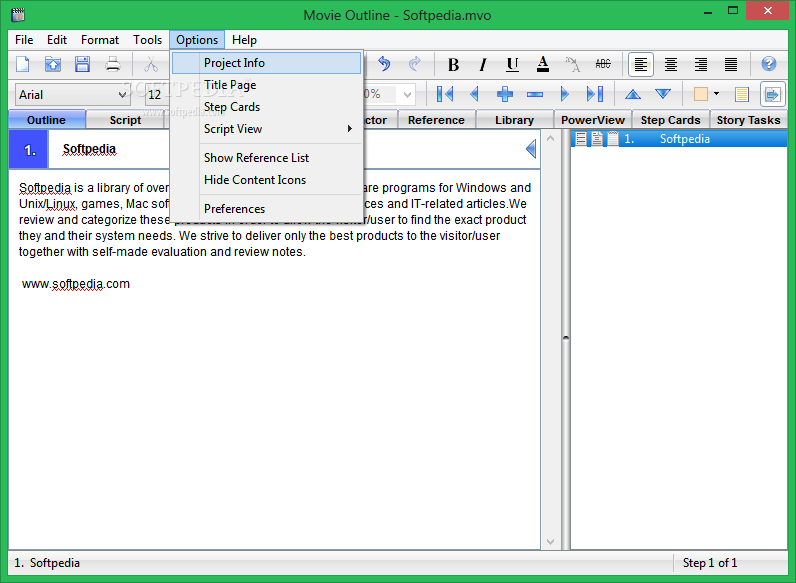The image size is (796, 583).
Task: Click the step color swatch
Action: (x=701, y=94)
